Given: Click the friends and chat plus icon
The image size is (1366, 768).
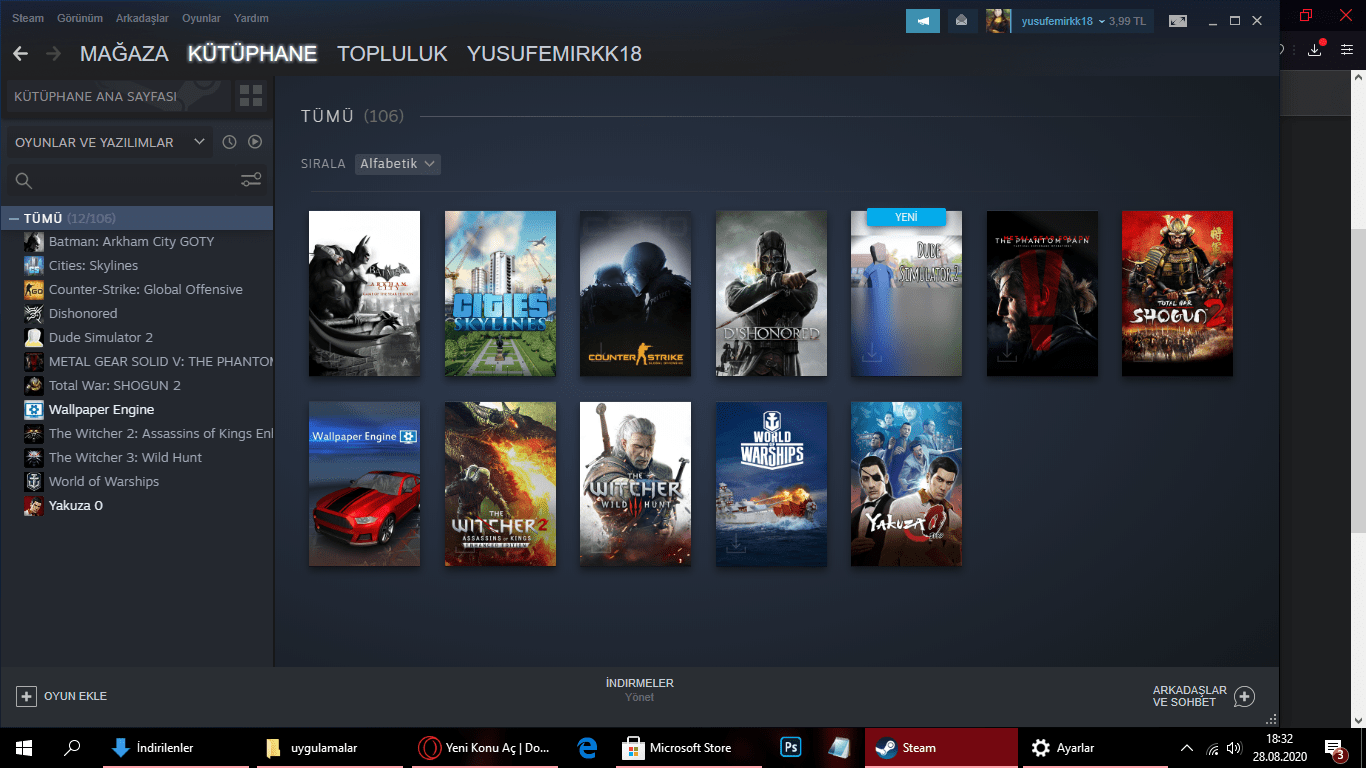Looking at the screenshot, I should tap(1244, 696).
